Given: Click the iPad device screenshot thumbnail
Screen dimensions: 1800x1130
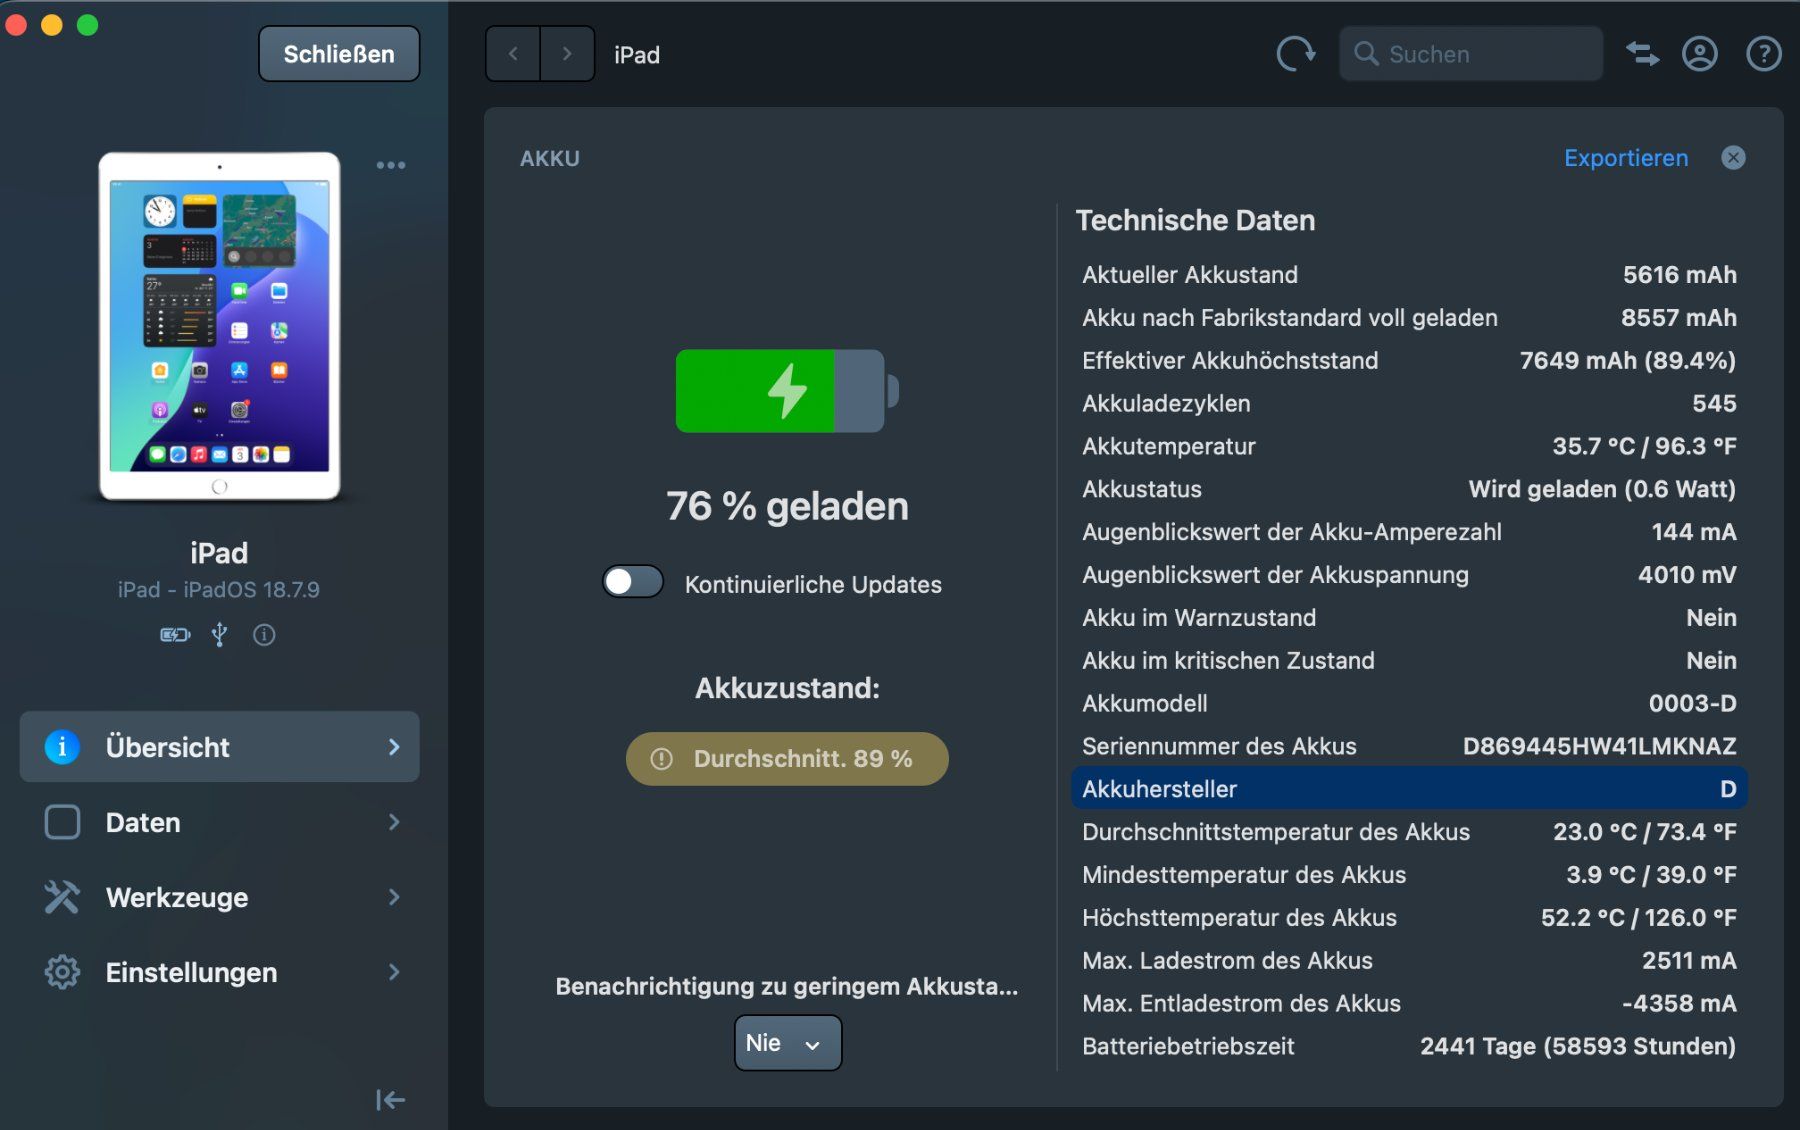Looking at the screenshot, I should click(x=220, y=326).
